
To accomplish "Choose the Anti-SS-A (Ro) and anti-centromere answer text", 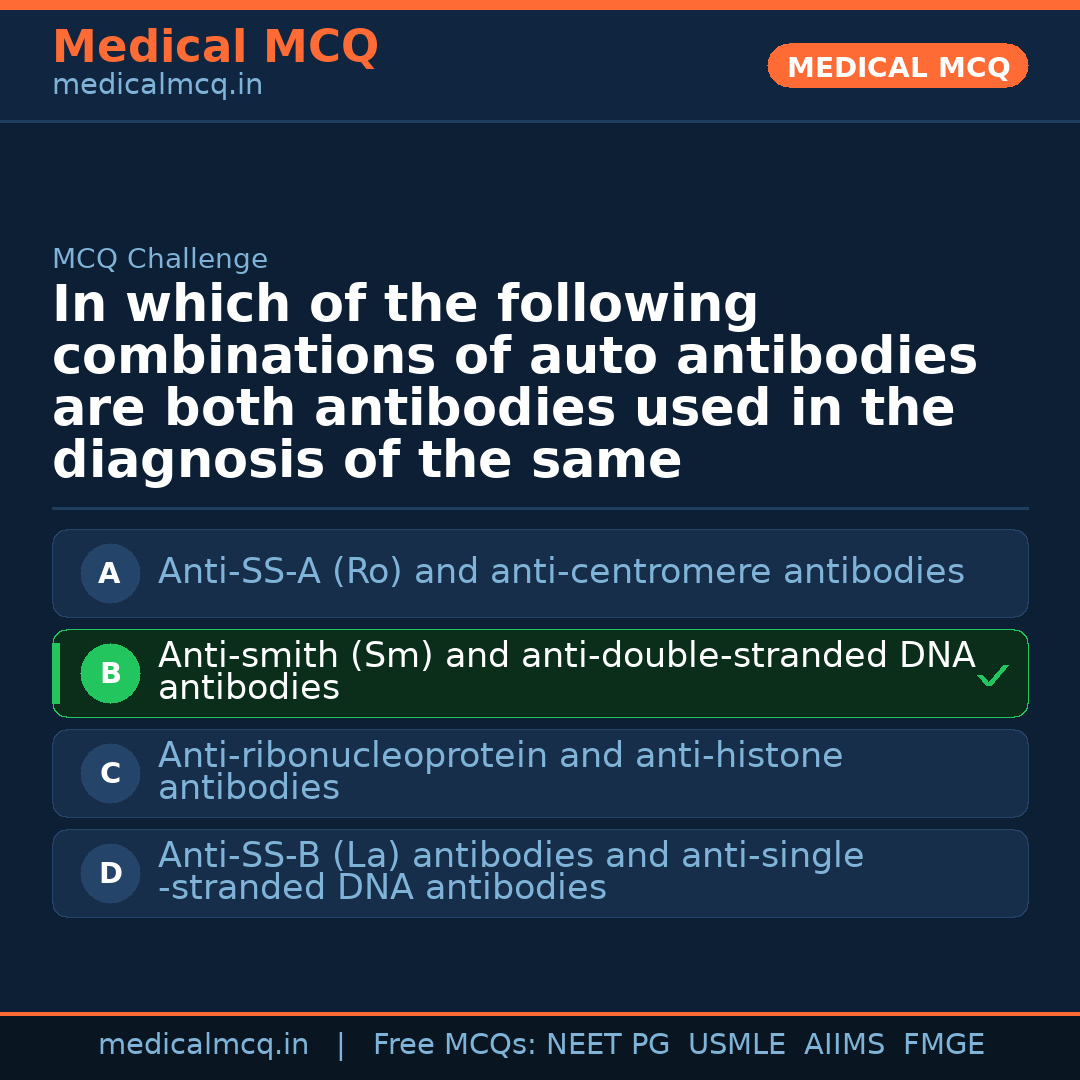I will (561, 572).
